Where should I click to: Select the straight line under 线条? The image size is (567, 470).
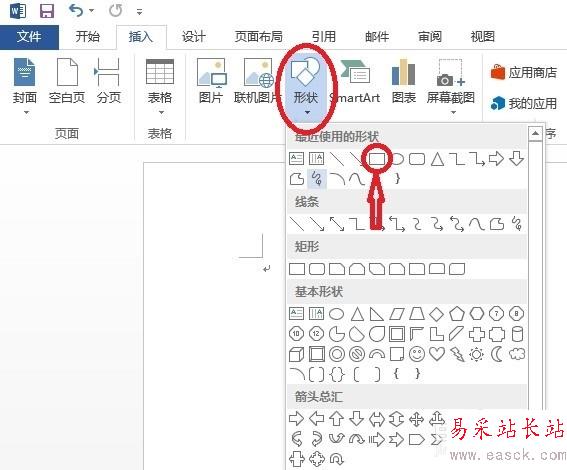[x=297, y=224]
